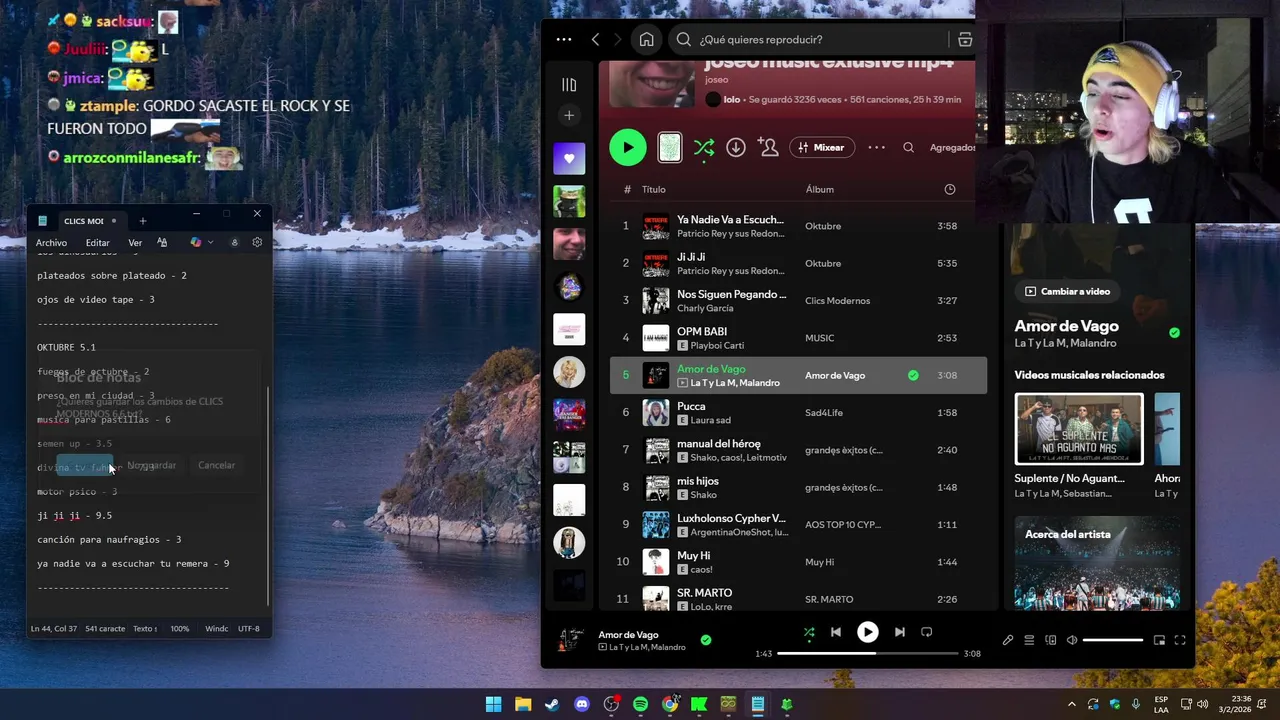Go forward in Spotify navigation

point(617,39)
